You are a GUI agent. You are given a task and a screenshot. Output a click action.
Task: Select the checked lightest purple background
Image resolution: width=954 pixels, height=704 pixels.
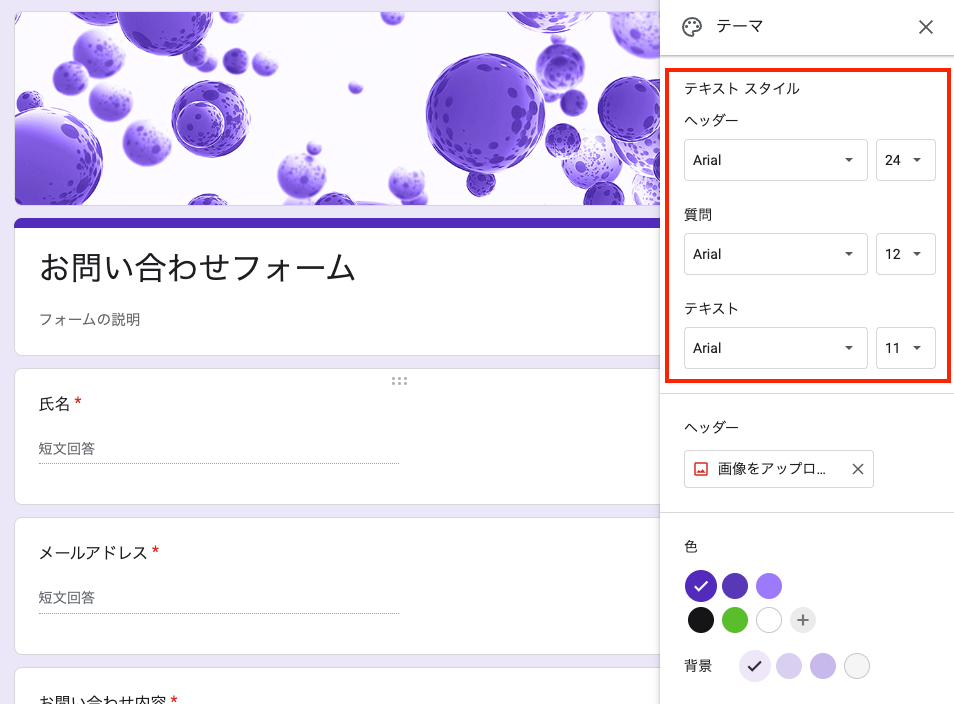pyautogui.click(x=755, y=666)
